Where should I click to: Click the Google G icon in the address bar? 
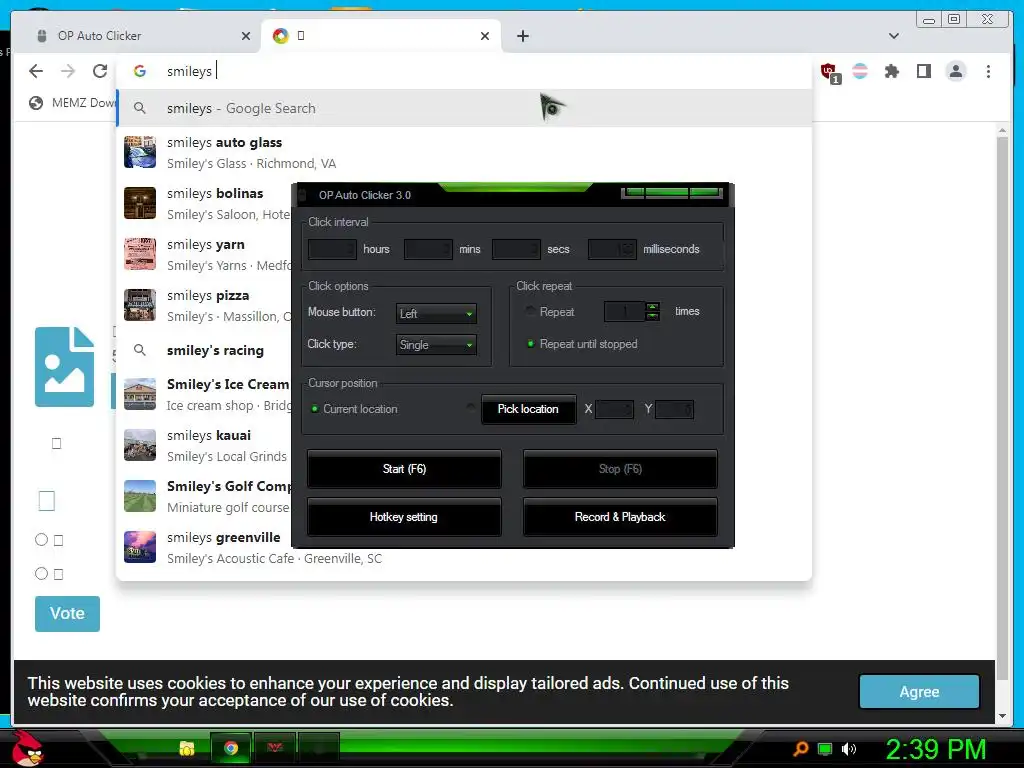[140, 71]
